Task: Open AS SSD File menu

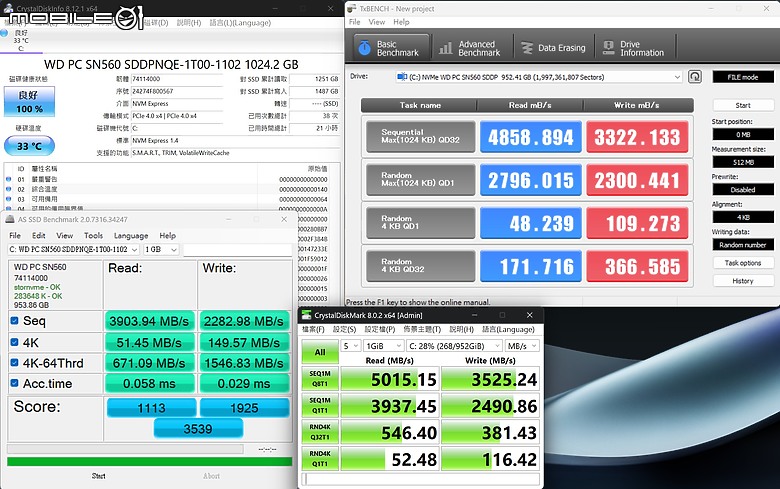Action: coord(15,235)
